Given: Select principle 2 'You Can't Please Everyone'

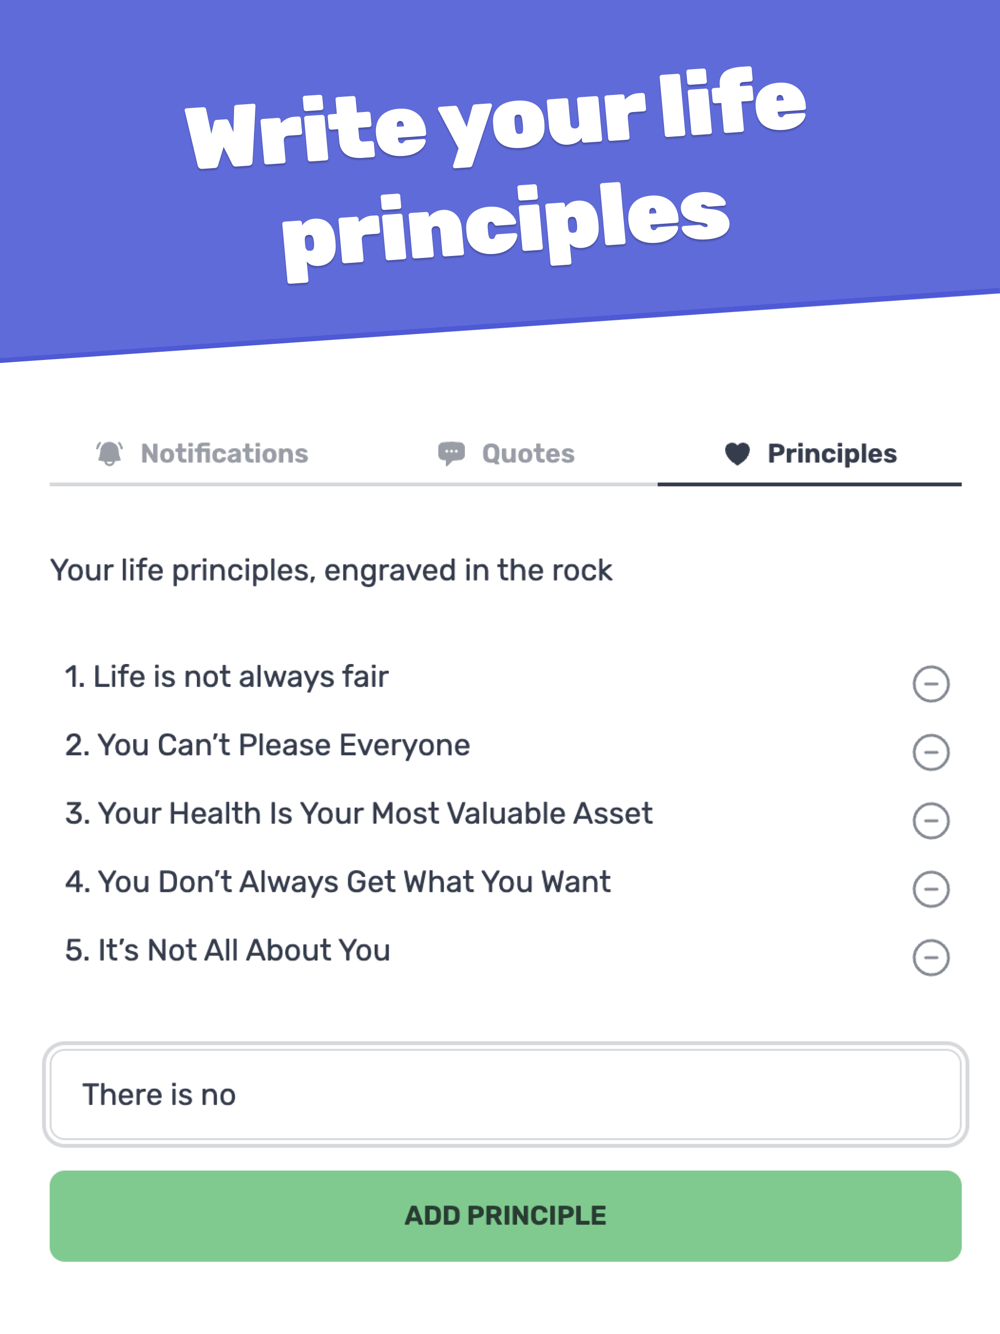Looking at the screenshot, I should 268,745.
